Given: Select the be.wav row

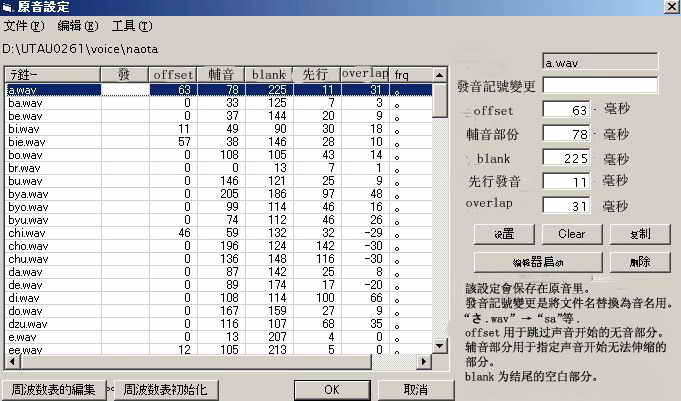Looking at the screenshot, I should tap(219, 116).
